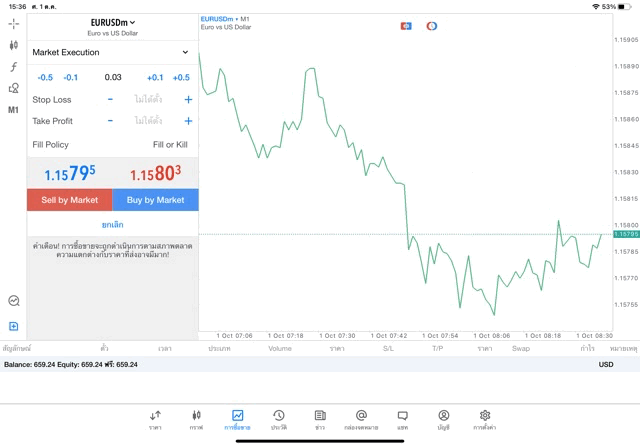The height and width of the screenshot is (447, 640).
Task: Tap the red 1.15803 ask price
Action: tap(156, 173)
